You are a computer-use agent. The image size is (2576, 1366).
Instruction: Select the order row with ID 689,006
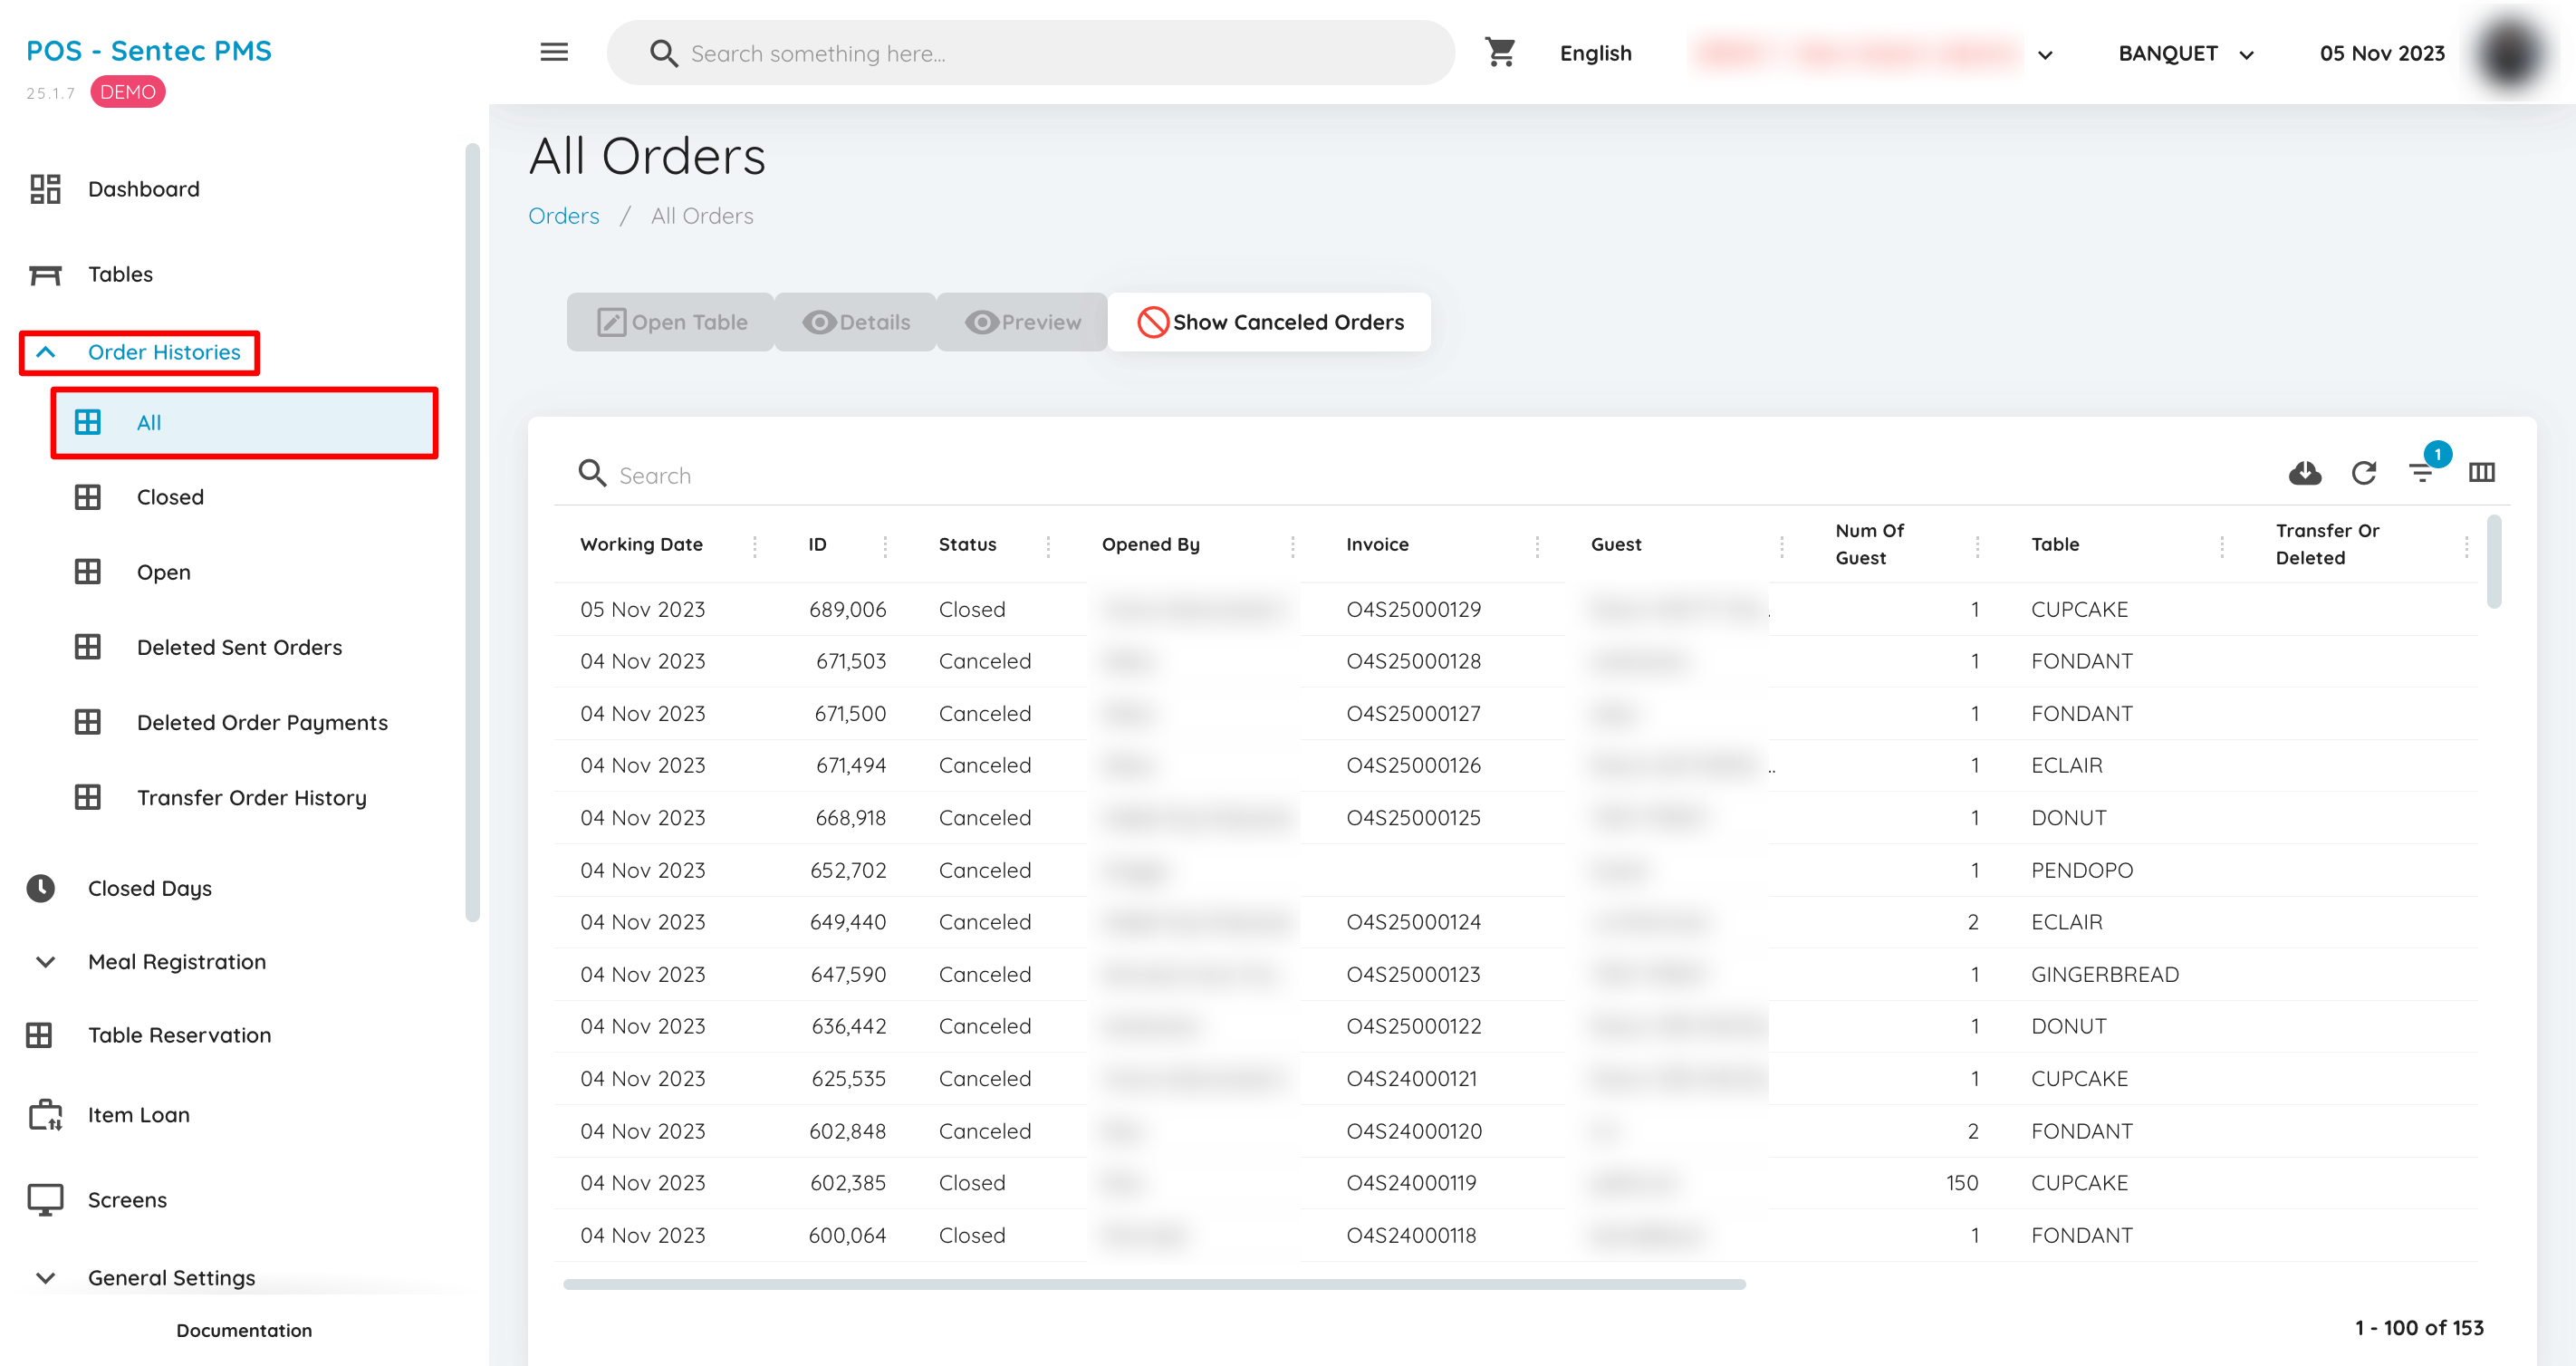point(1516,609)
